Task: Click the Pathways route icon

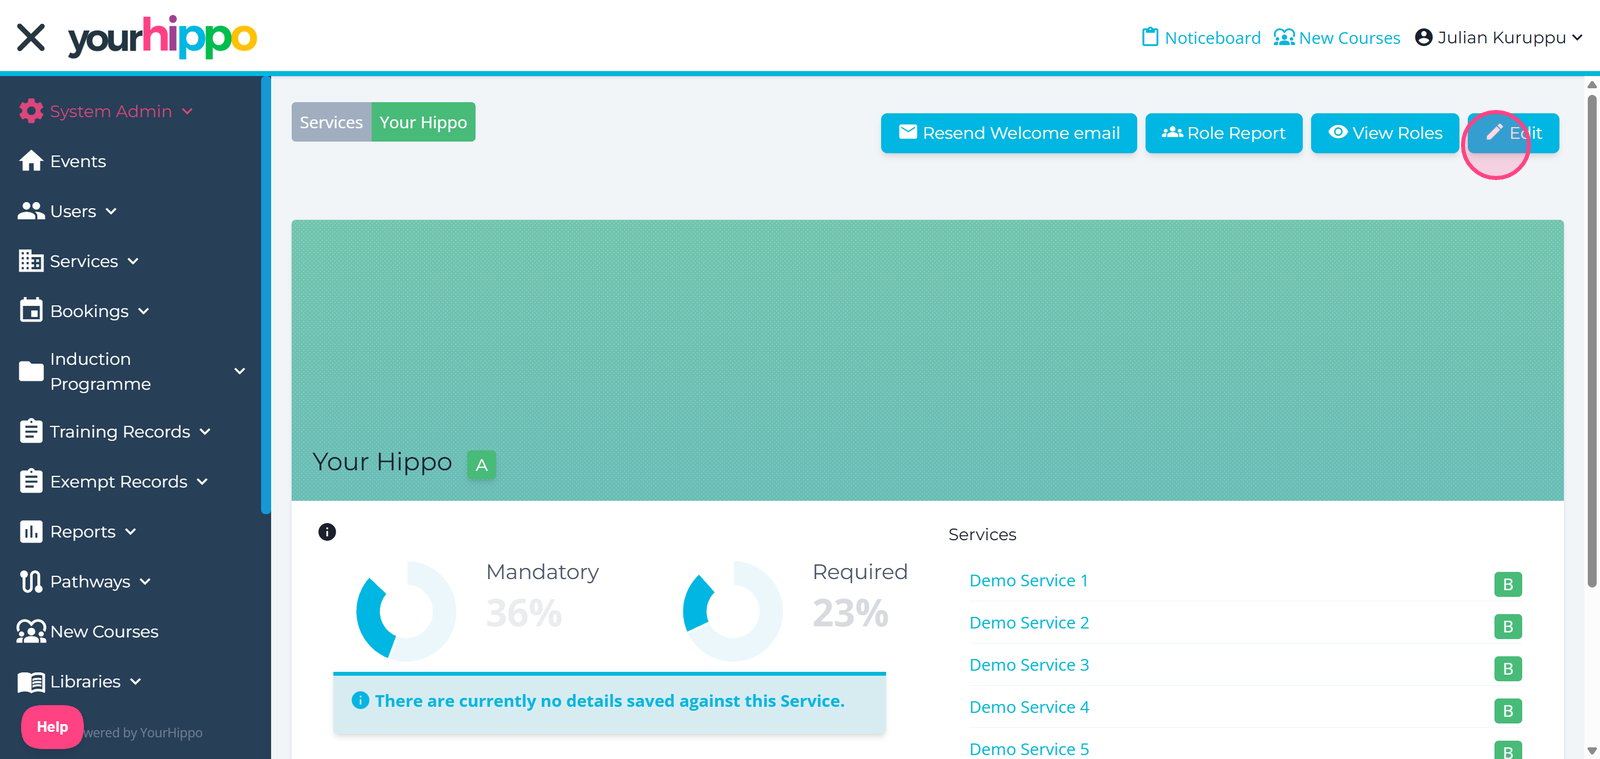Action: [31, 581]
